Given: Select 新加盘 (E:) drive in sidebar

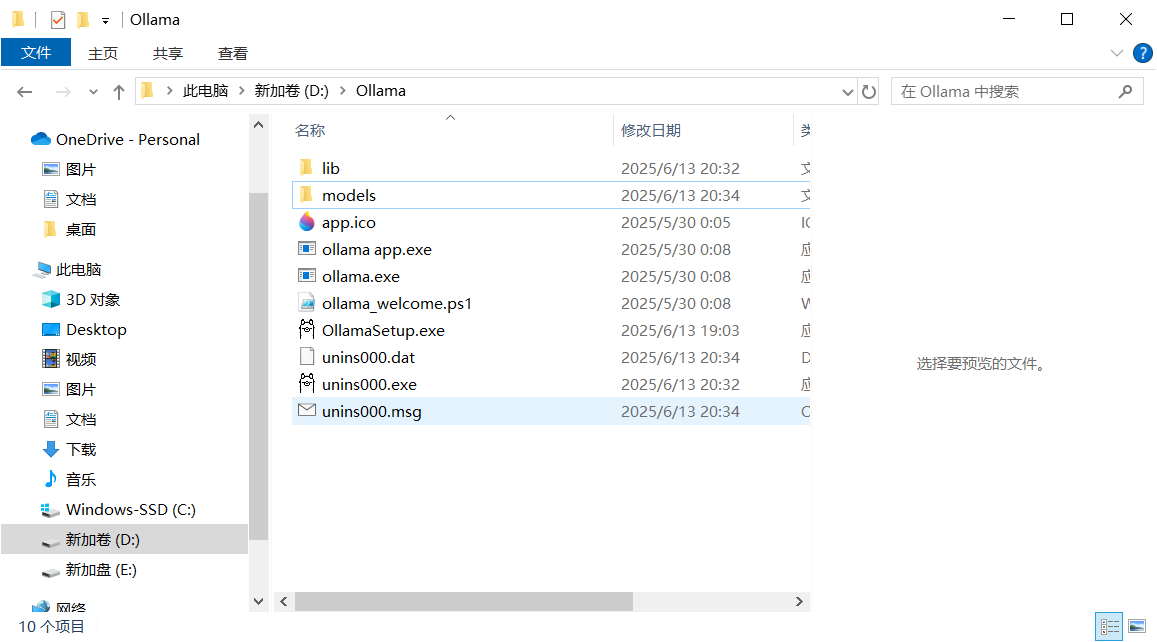Looking at the screenshot, I should point(100,570).
